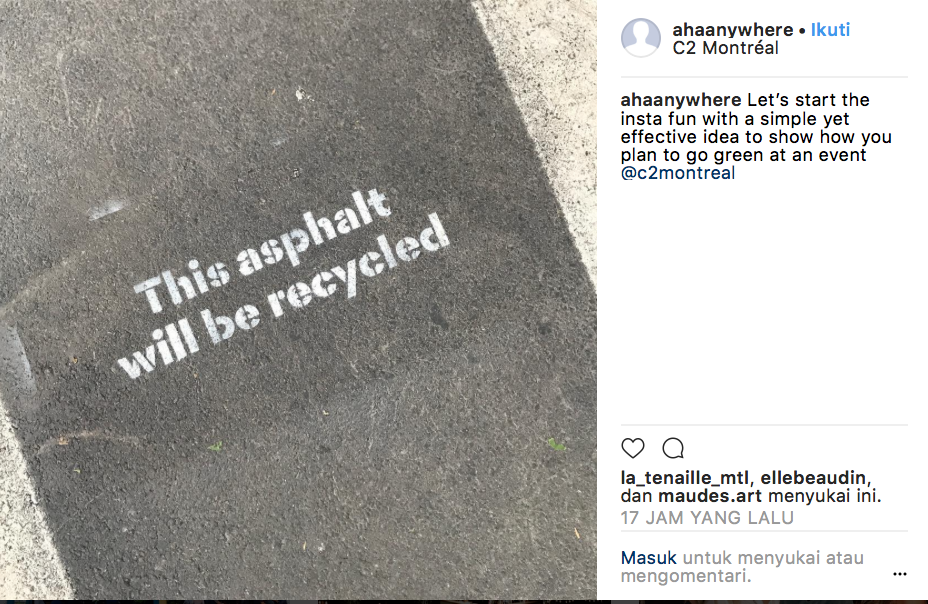Open the 17 JAM YANG LALU timestamp
Image resolution: width=928 pixels, height=604 pixels.
(x=707, y=518)
